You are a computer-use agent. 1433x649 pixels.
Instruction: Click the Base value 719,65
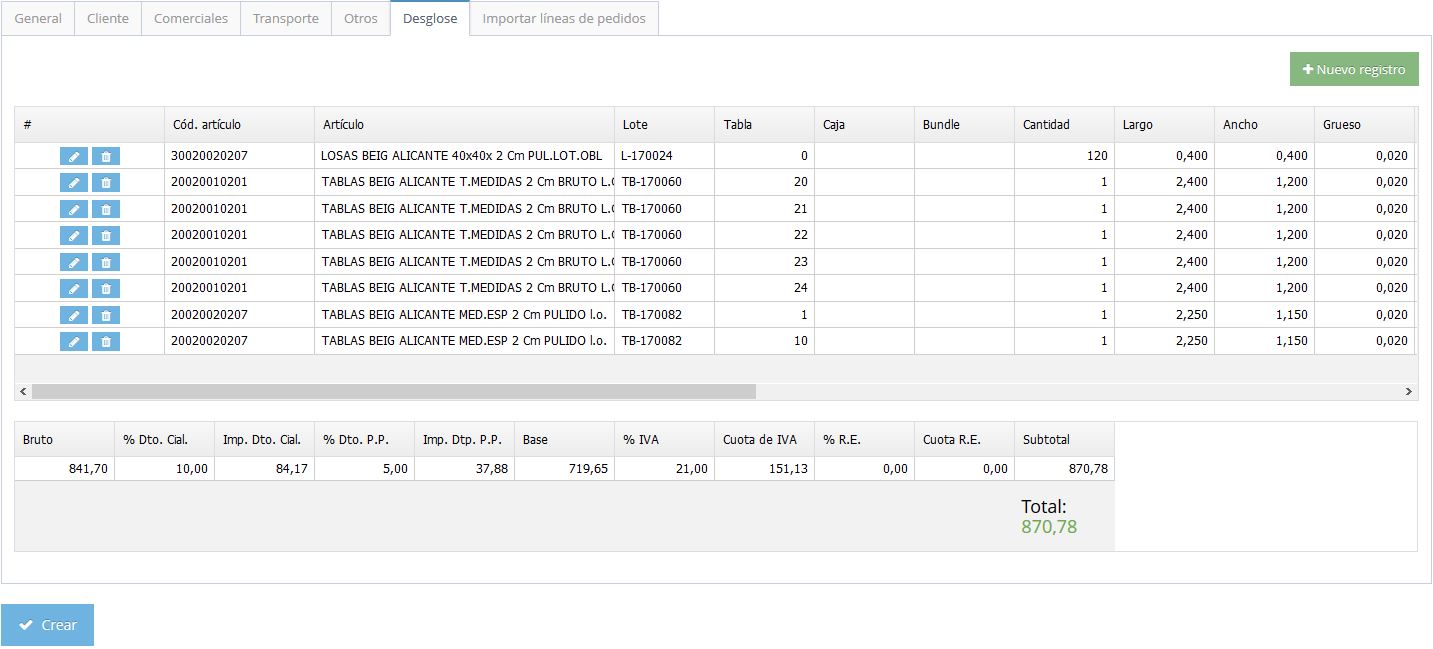565,469
